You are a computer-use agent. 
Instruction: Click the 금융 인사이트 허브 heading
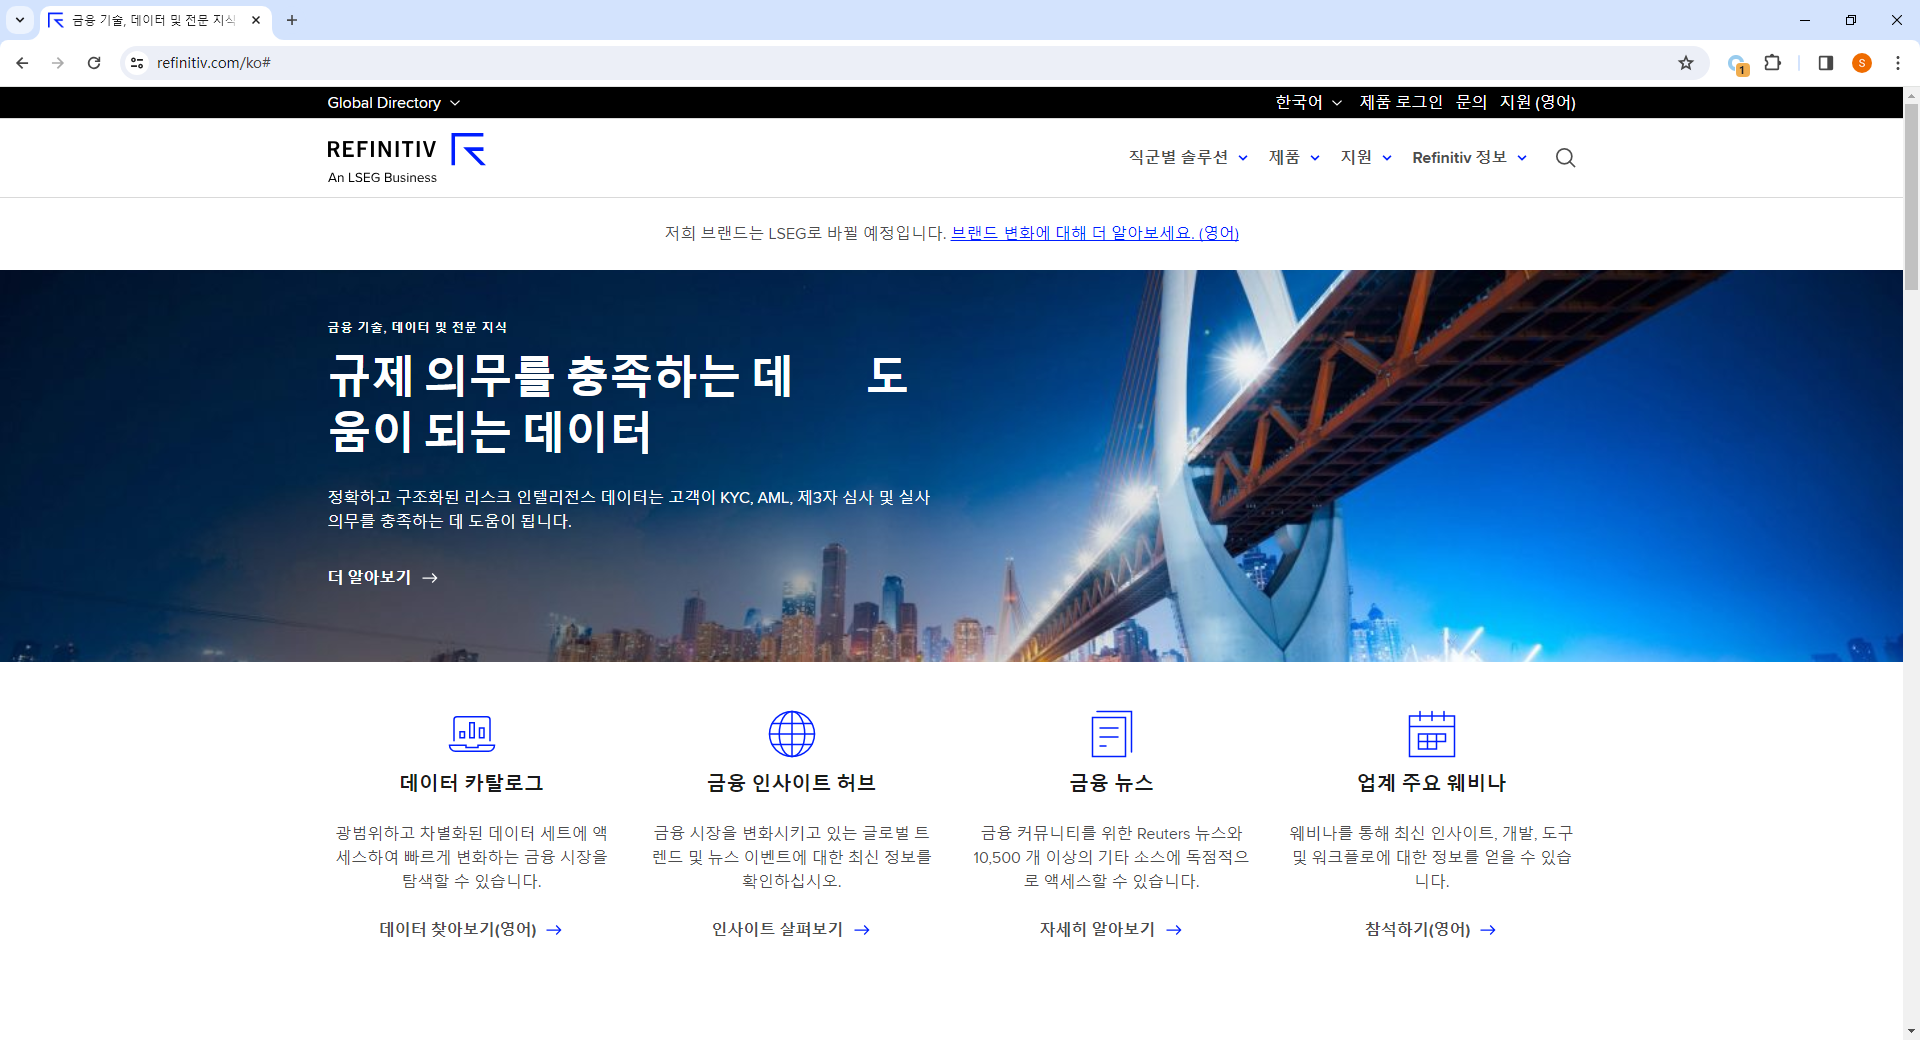pyautogui.click(x=792, y=783)
